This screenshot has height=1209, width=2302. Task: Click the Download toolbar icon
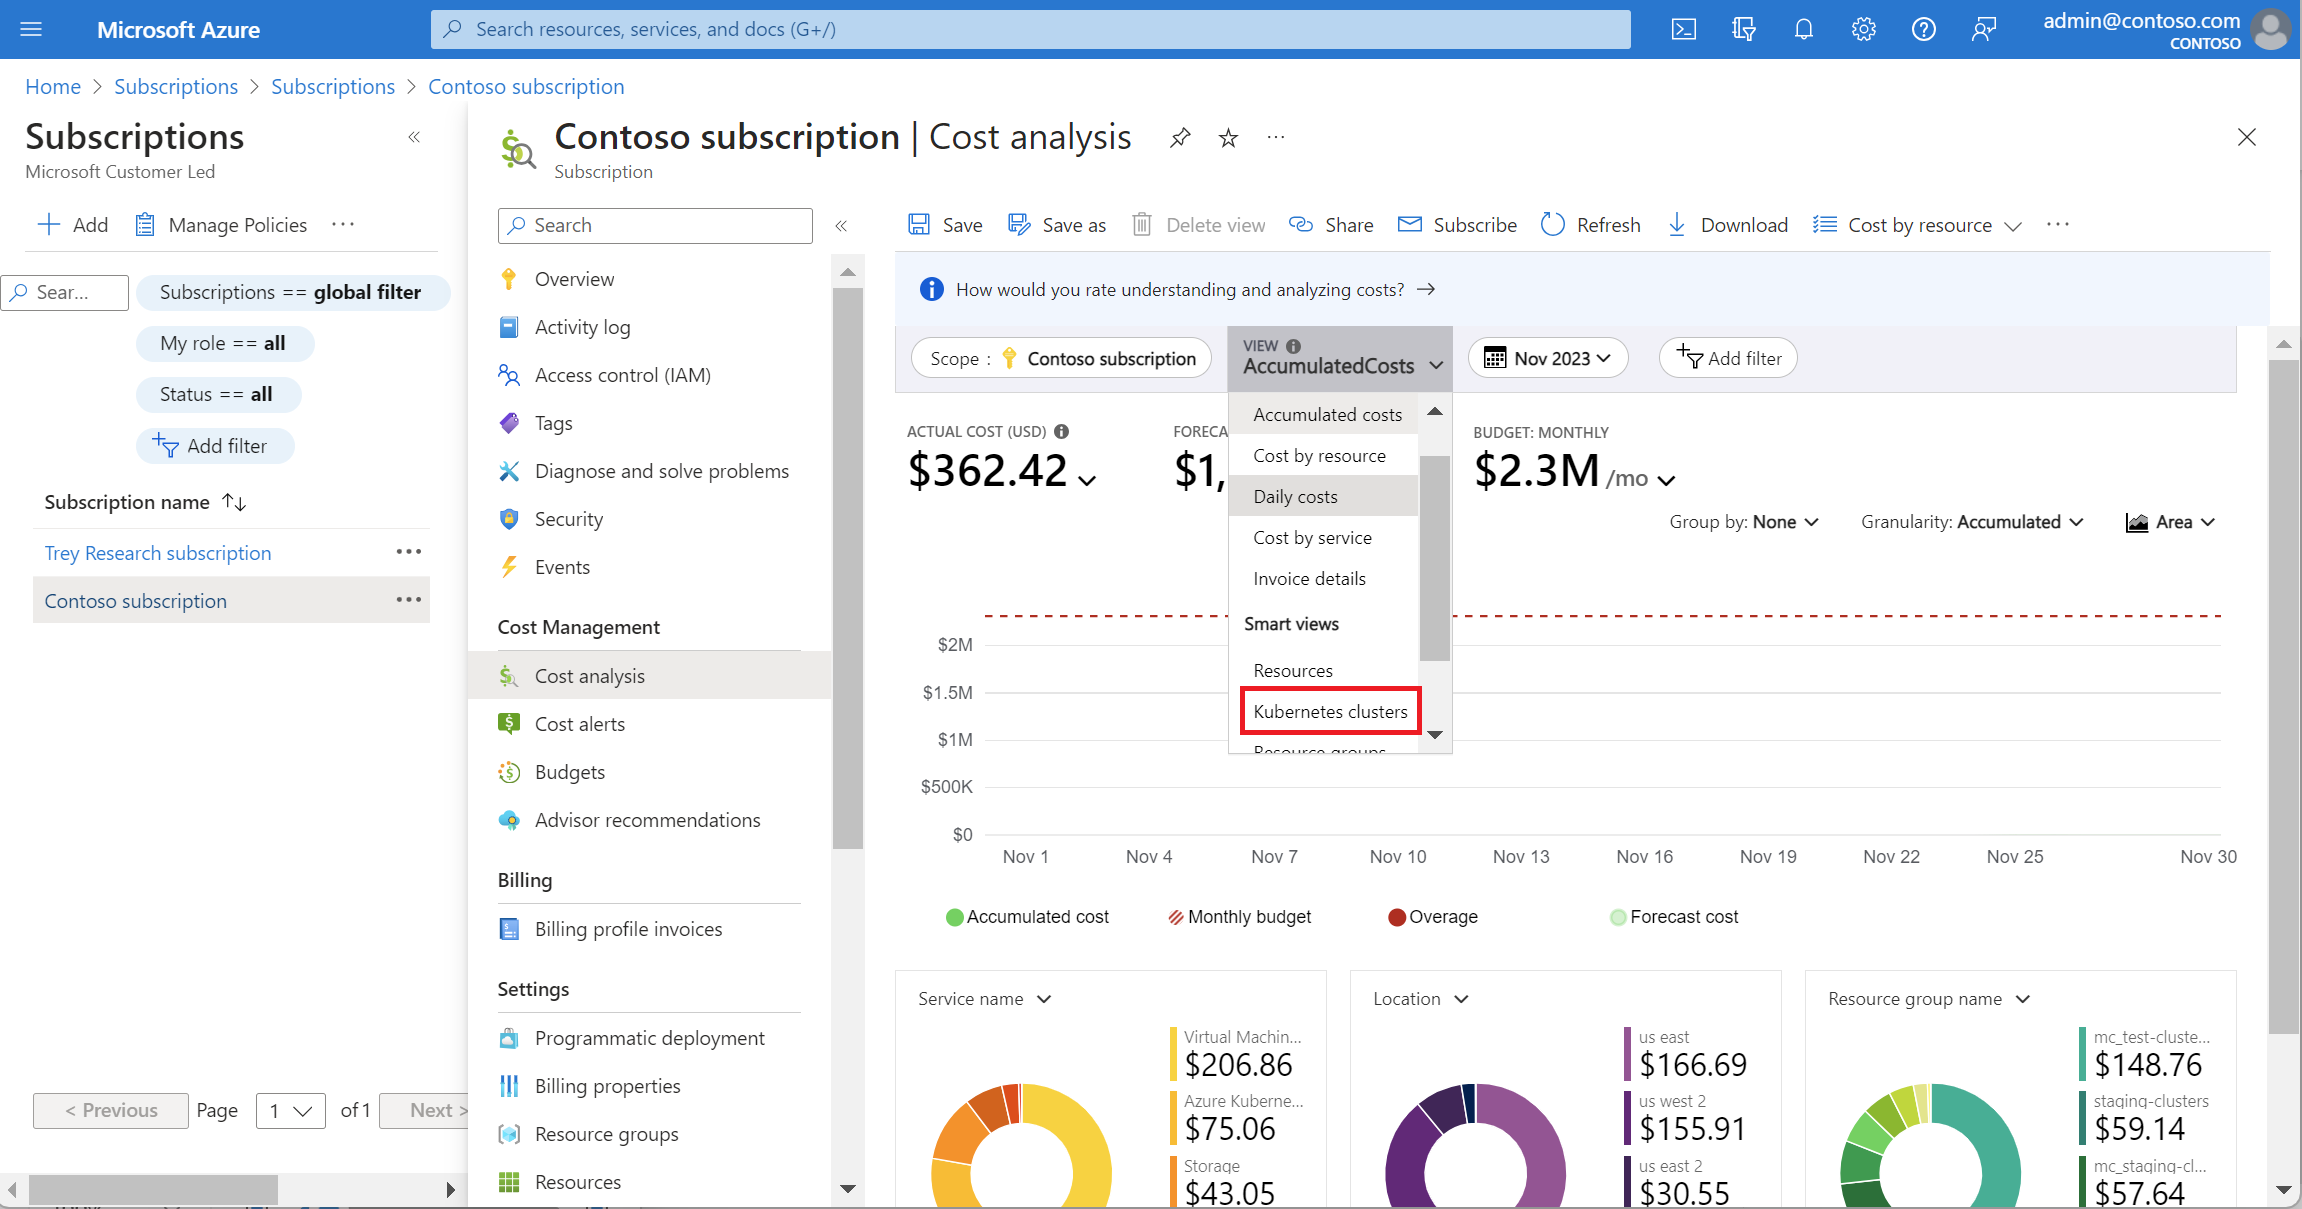pyautogui.click(x=1677, y=225)
